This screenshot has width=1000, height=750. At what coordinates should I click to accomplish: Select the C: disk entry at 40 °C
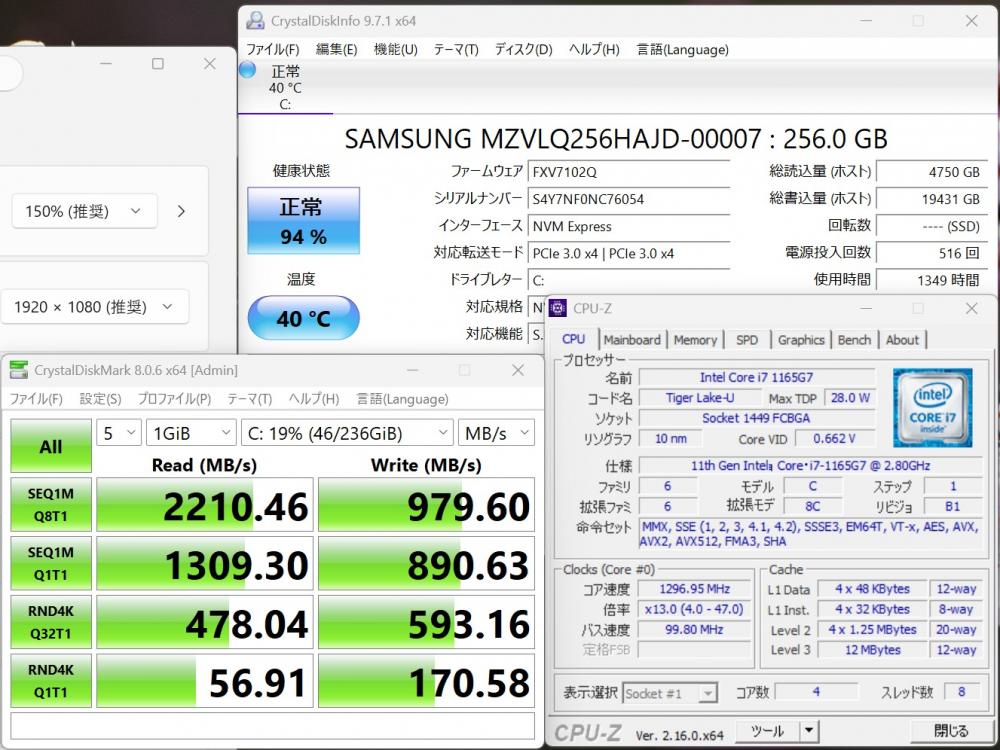pyautogui.click(x=285, y=87)
